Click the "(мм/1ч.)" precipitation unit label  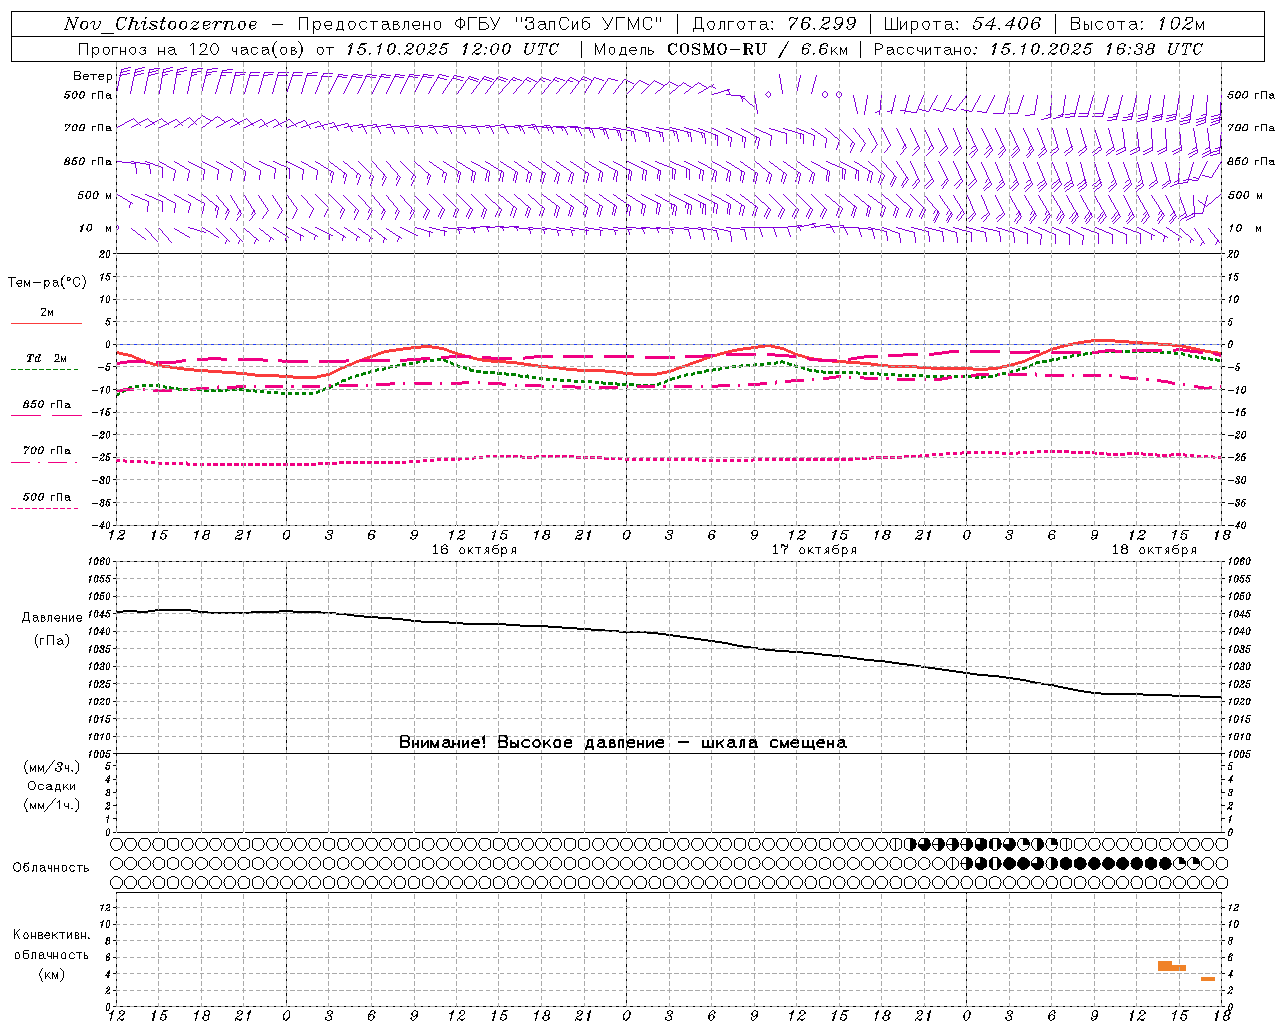pyautogui.click(x=52, y=805)
